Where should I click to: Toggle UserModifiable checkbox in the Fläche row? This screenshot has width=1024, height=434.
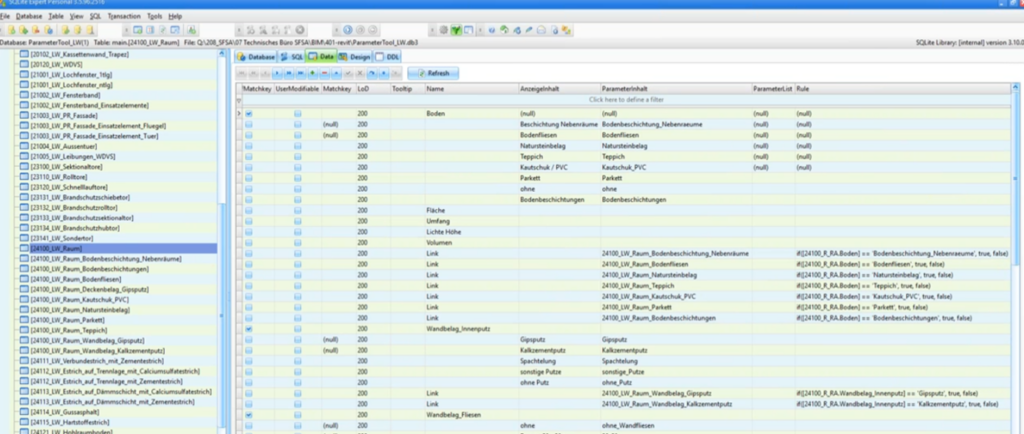[297, 209]
